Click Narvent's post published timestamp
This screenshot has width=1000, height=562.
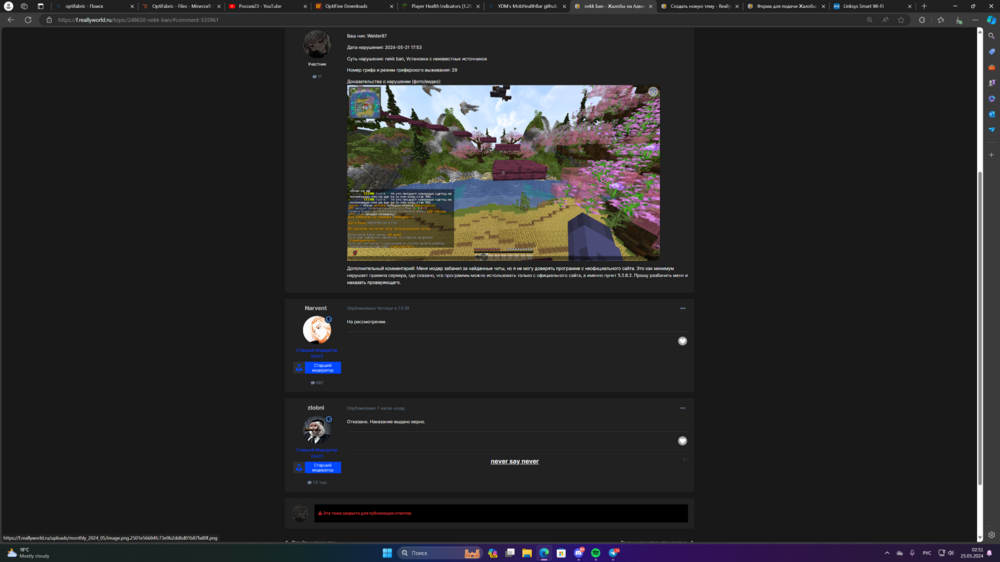[378, 308]
